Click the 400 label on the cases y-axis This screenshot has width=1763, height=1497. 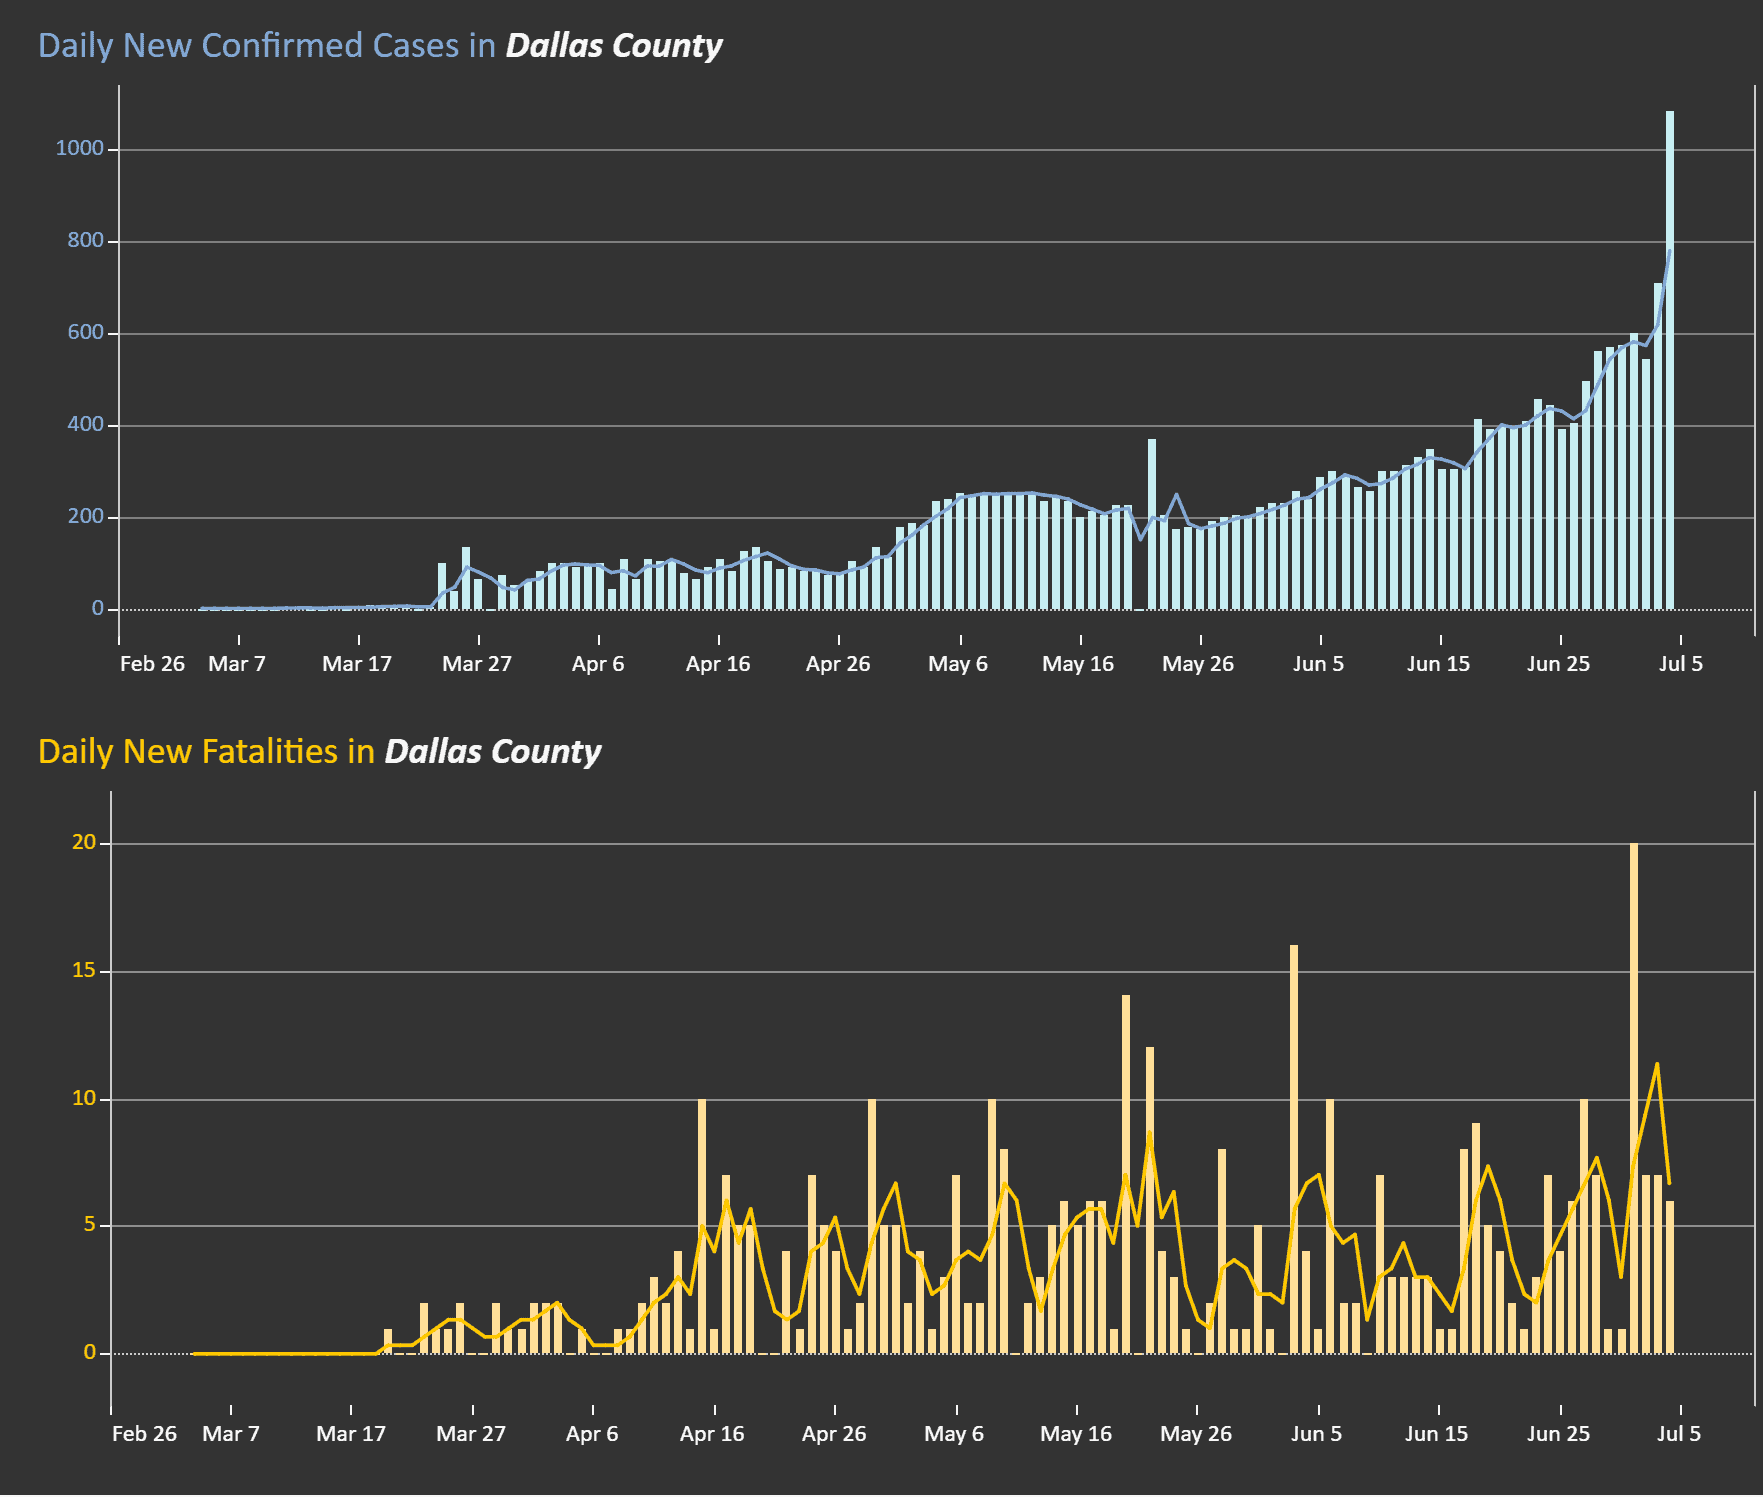point(86,424)
